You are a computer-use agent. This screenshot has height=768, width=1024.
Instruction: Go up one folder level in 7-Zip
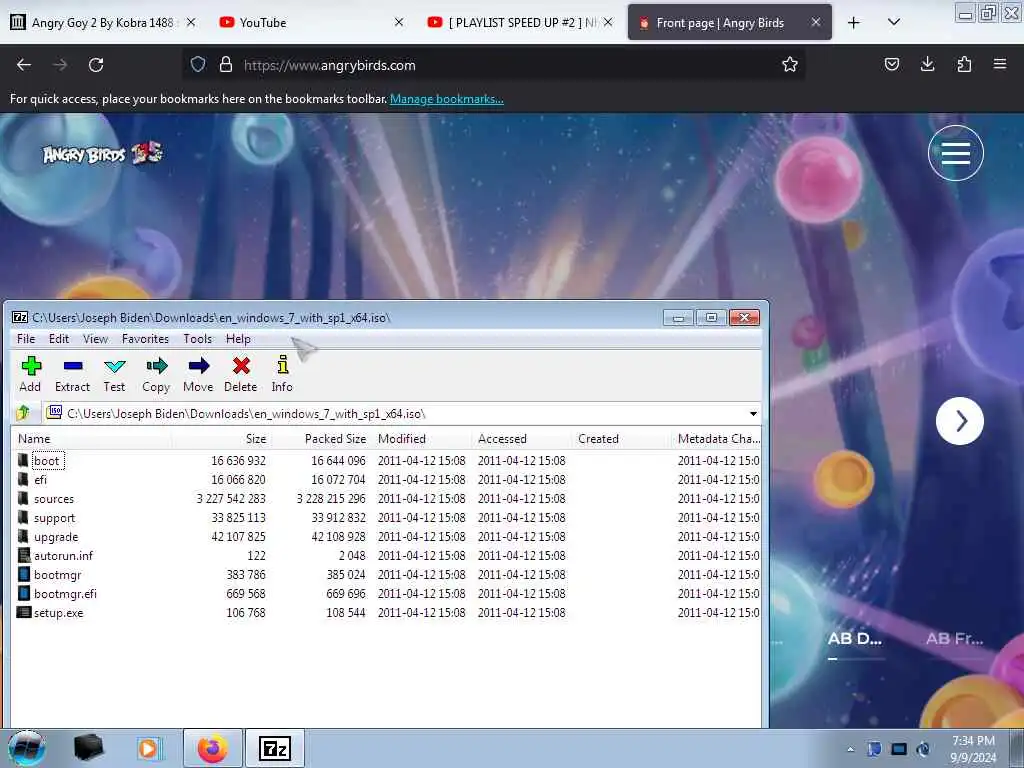[x=24, y=413]
